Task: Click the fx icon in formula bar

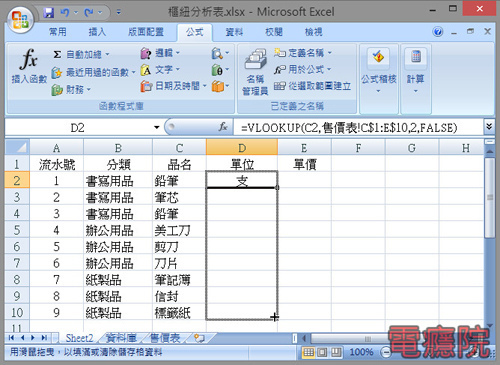Action: click(x=223, y=127)
